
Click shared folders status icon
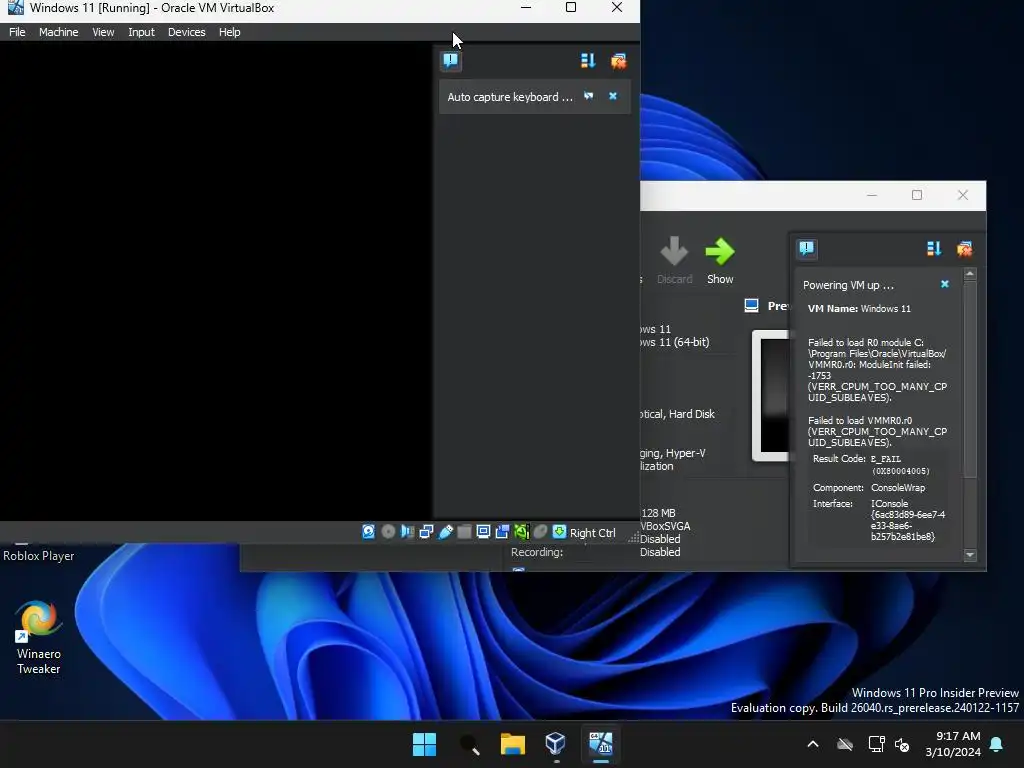tap(464, 532)
